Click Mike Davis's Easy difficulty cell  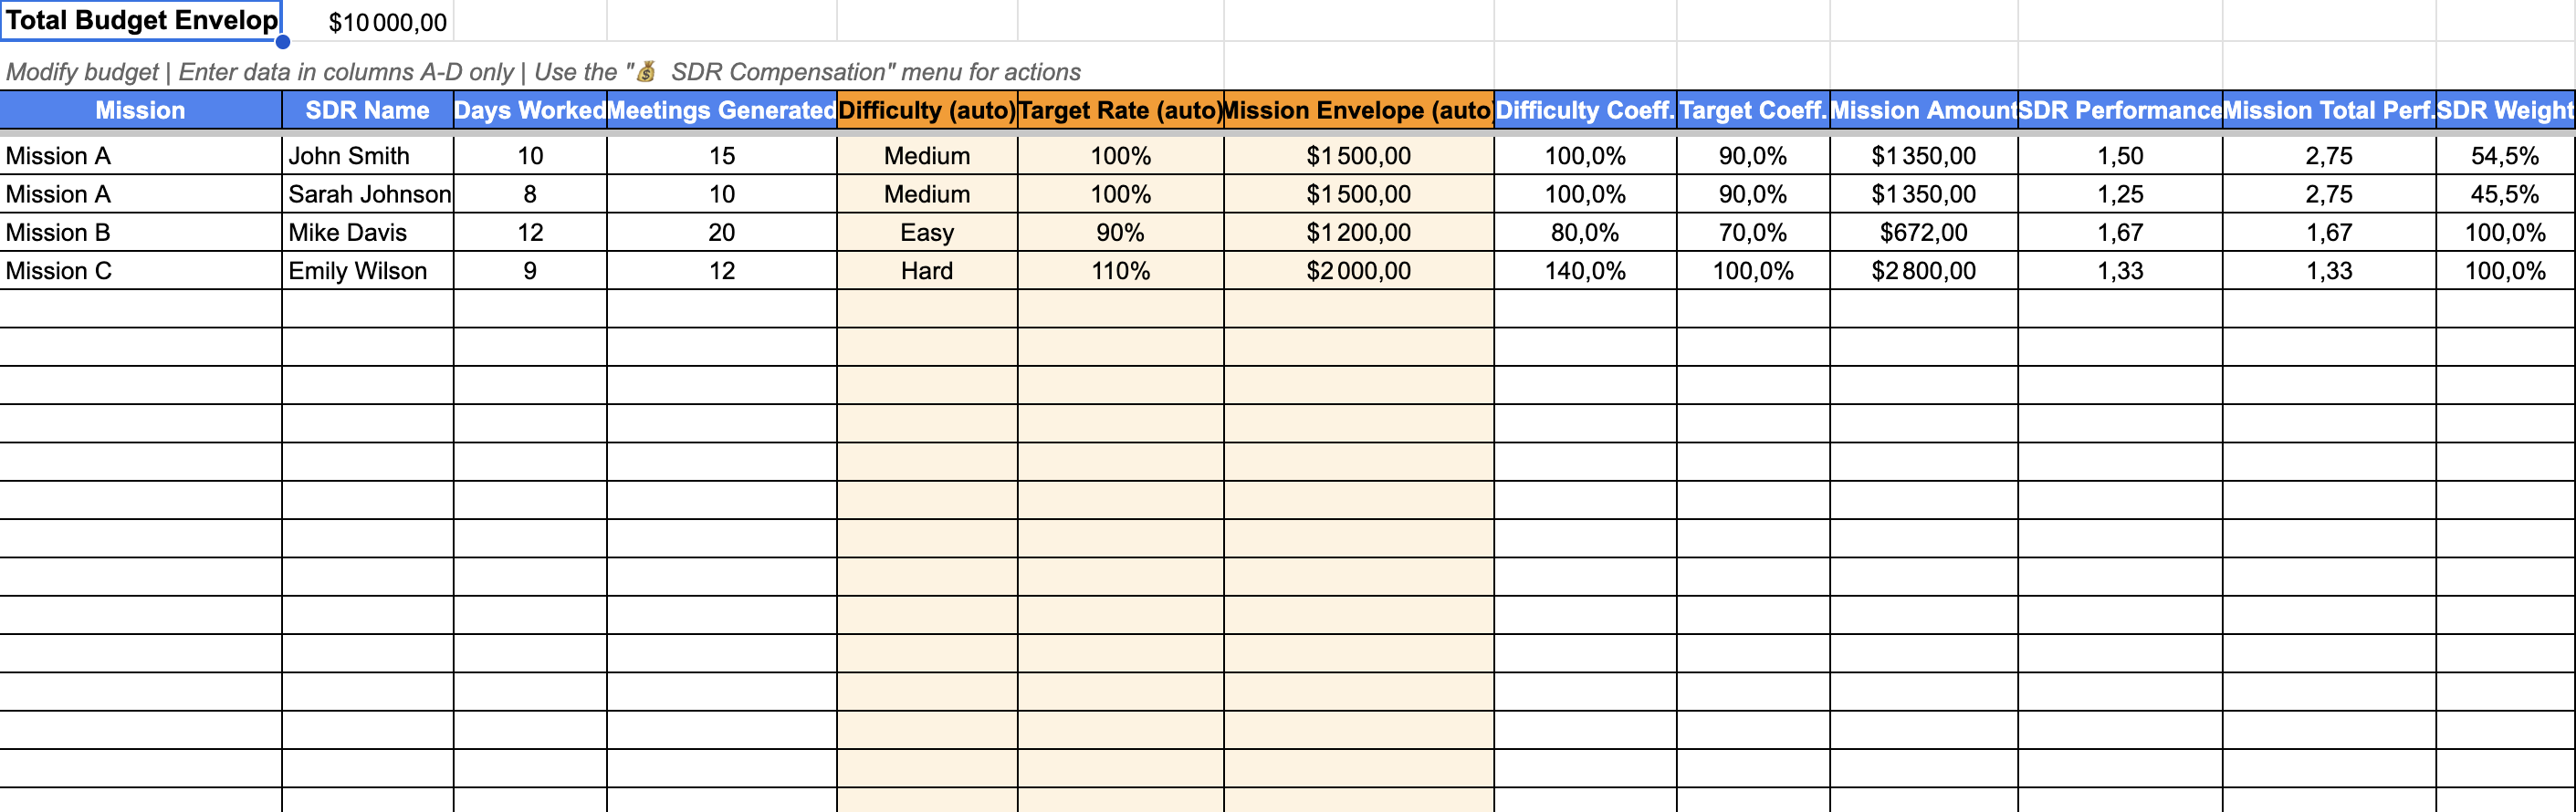(926, 232)
